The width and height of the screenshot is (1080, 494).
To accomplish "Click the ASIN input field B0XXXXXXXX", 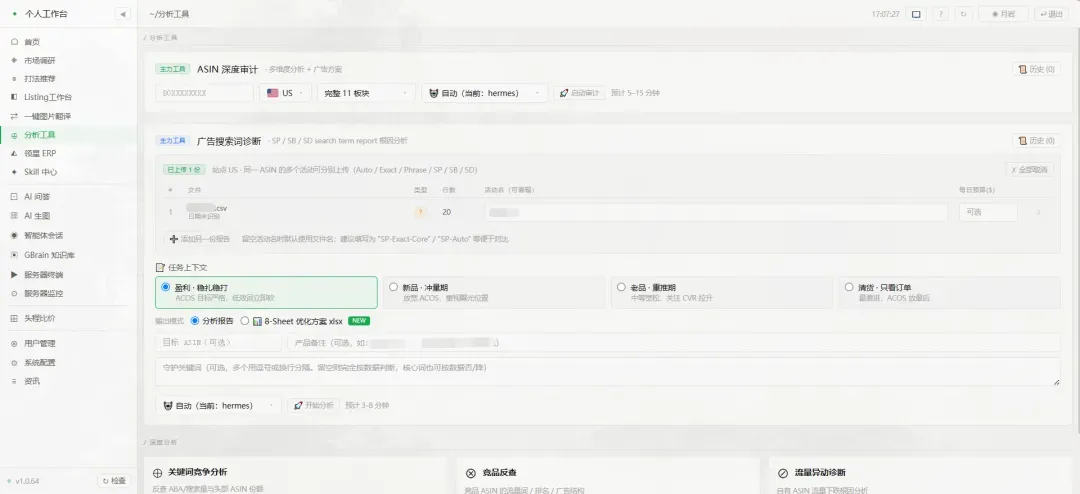I will point(204,93).
